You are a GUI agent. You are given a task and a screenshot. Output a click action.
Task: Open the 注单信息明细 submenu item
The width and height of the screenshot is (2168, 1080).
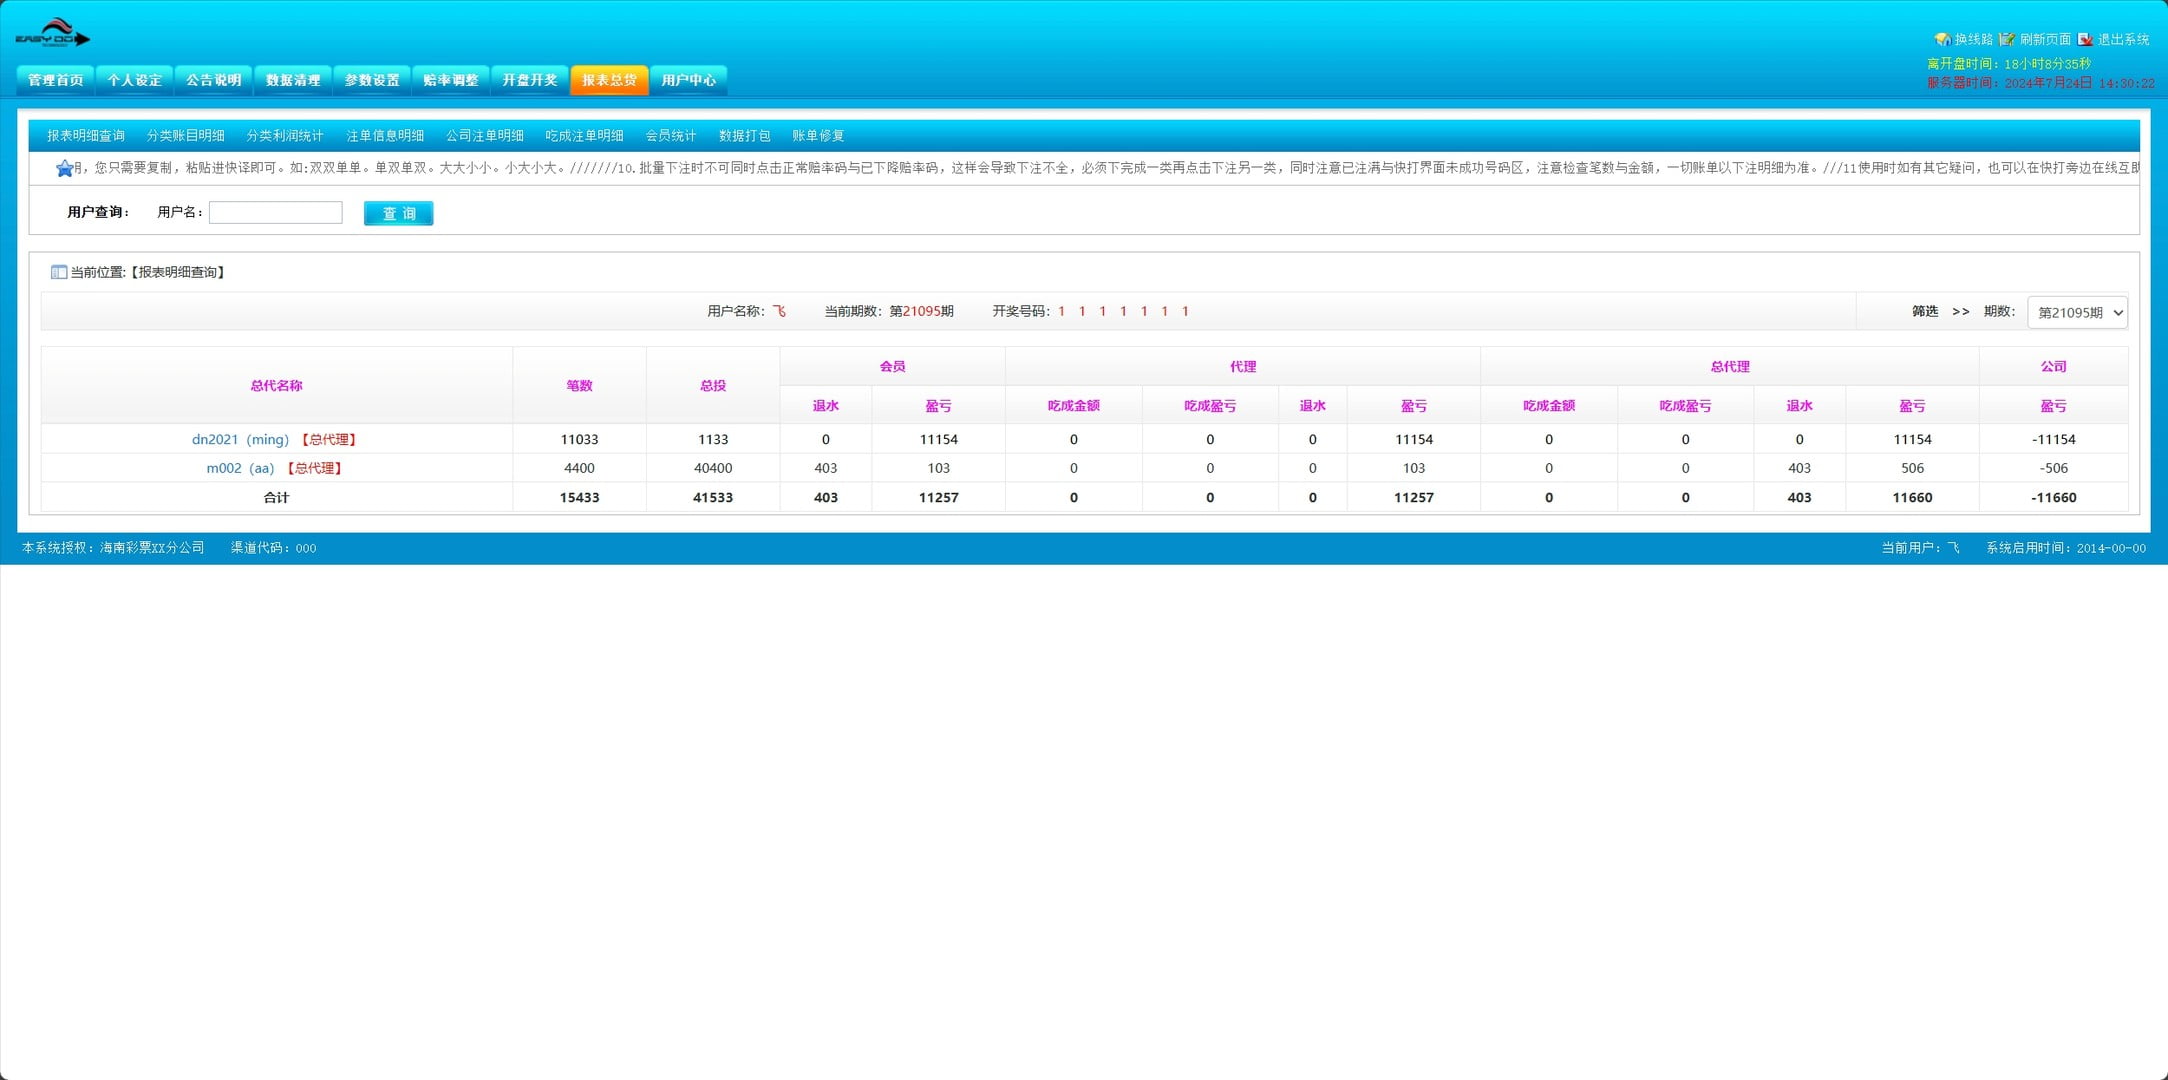tap(385, 136)
